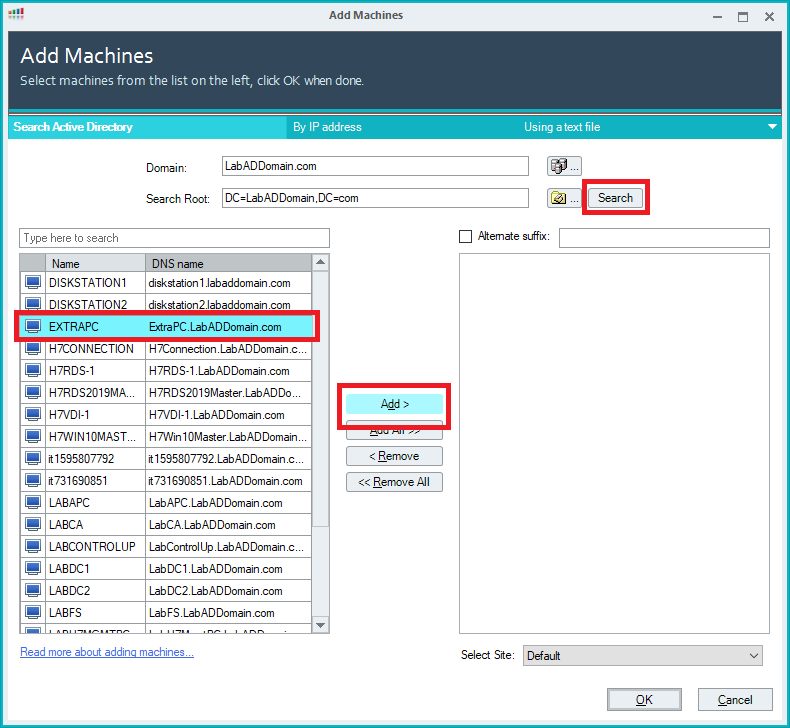Image resolution: width=790 pixels, height=728 pixels.
Task: Click the app logo in title bar
Action: pos(16,15)
